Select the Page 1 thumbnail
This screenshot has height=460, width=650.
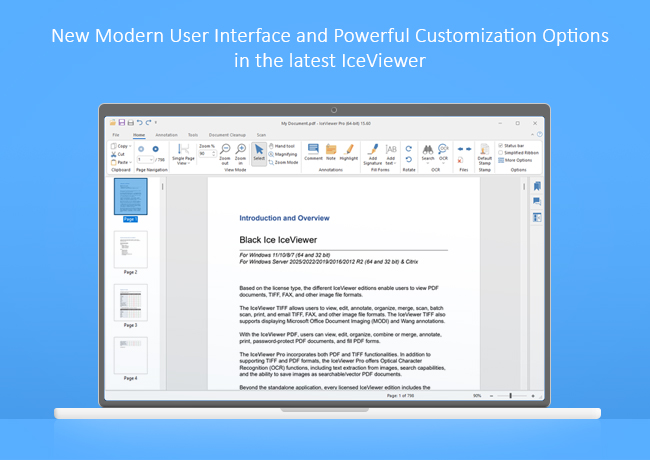click(x=131, y=196)
